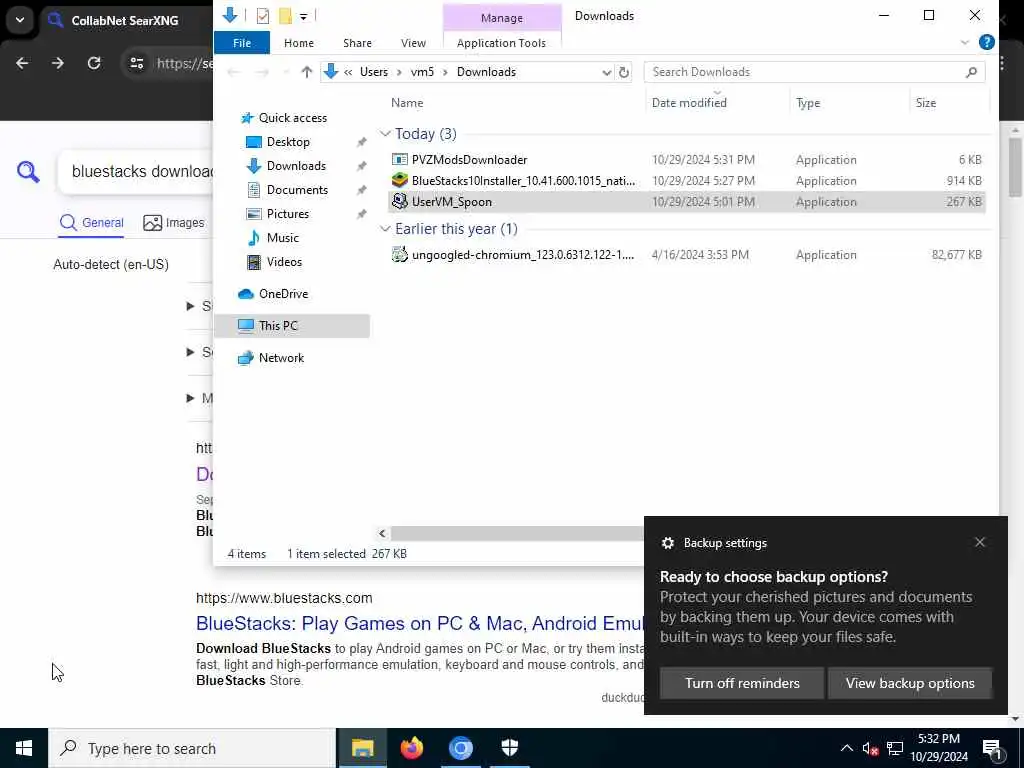The width and height of the screenshot is (1024, 768).
Task: Click the muted volume tray icon
Action: point(870,748)
